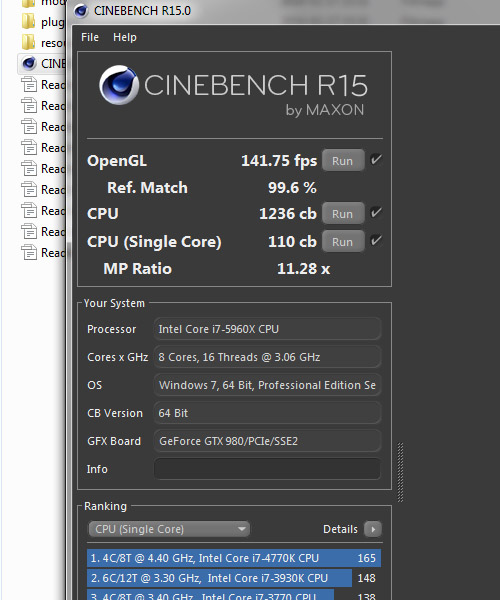This screenshot has height=600, width=500.
Task: Run the CPU (Single Core) benchmark
Action: click(x=343, y=241)
